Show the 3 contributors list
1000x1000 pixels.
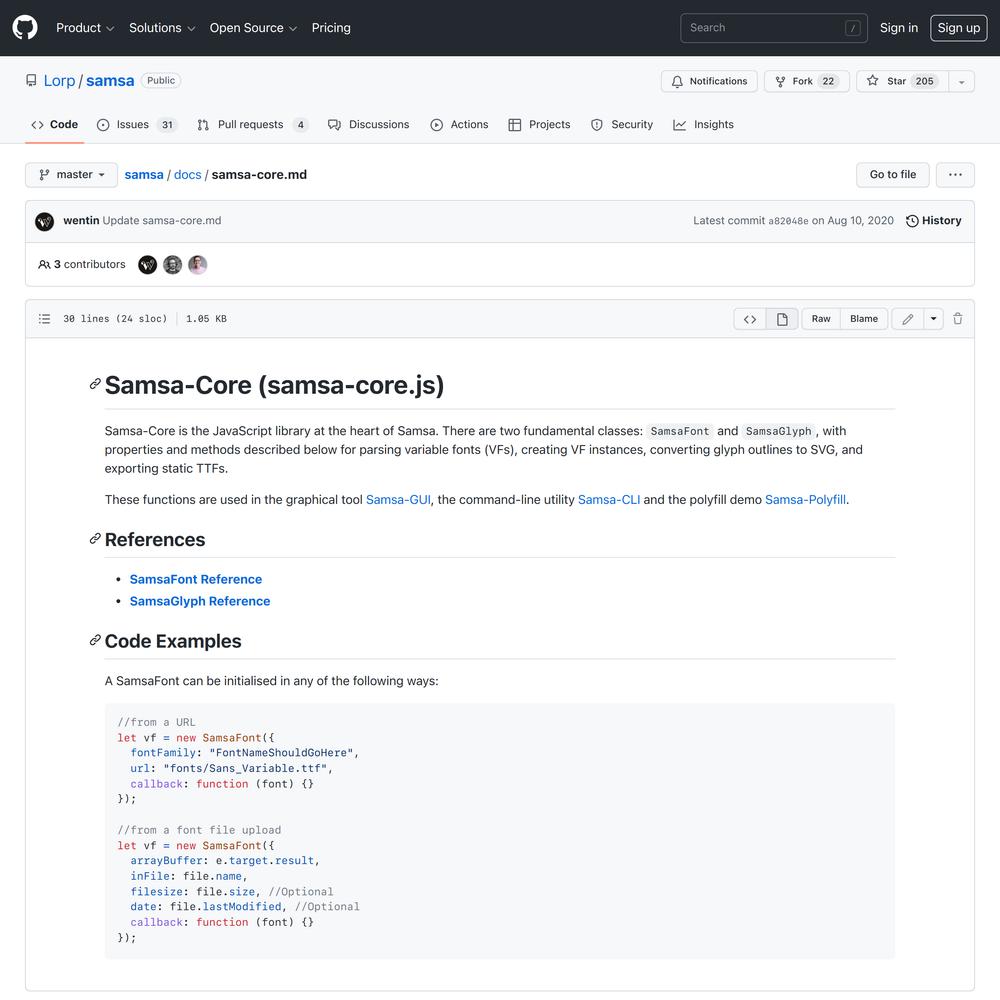coord(82,265)
